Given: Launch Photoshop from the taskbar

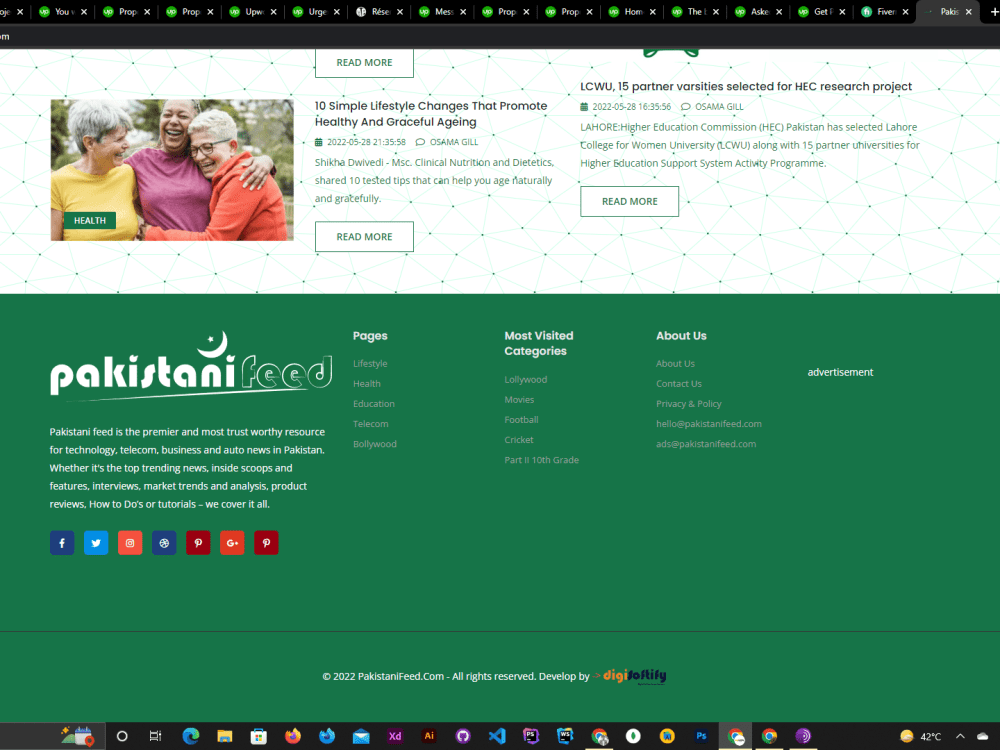Looking at the screenshot, I should tap(702, 736).
